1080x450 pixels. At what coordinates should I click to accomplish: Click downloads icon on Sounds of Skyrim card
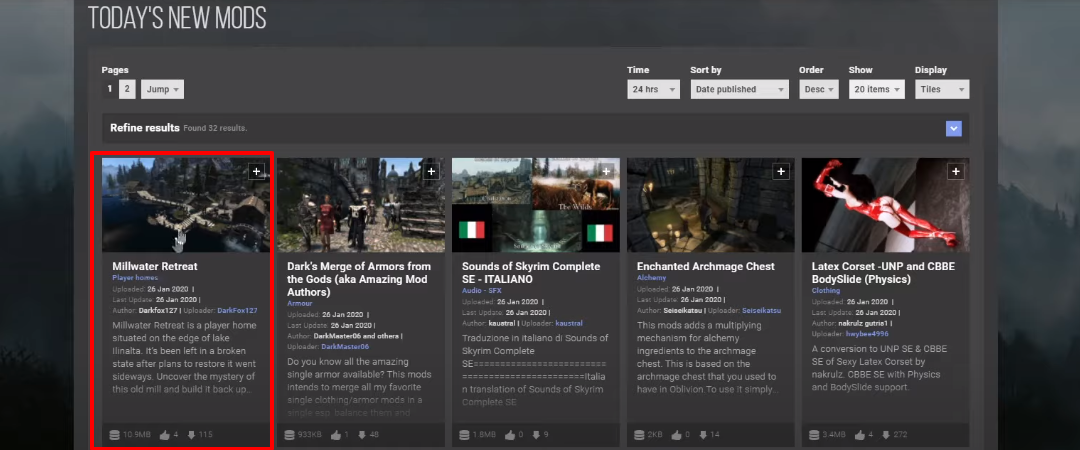click(x=539, y=435)
